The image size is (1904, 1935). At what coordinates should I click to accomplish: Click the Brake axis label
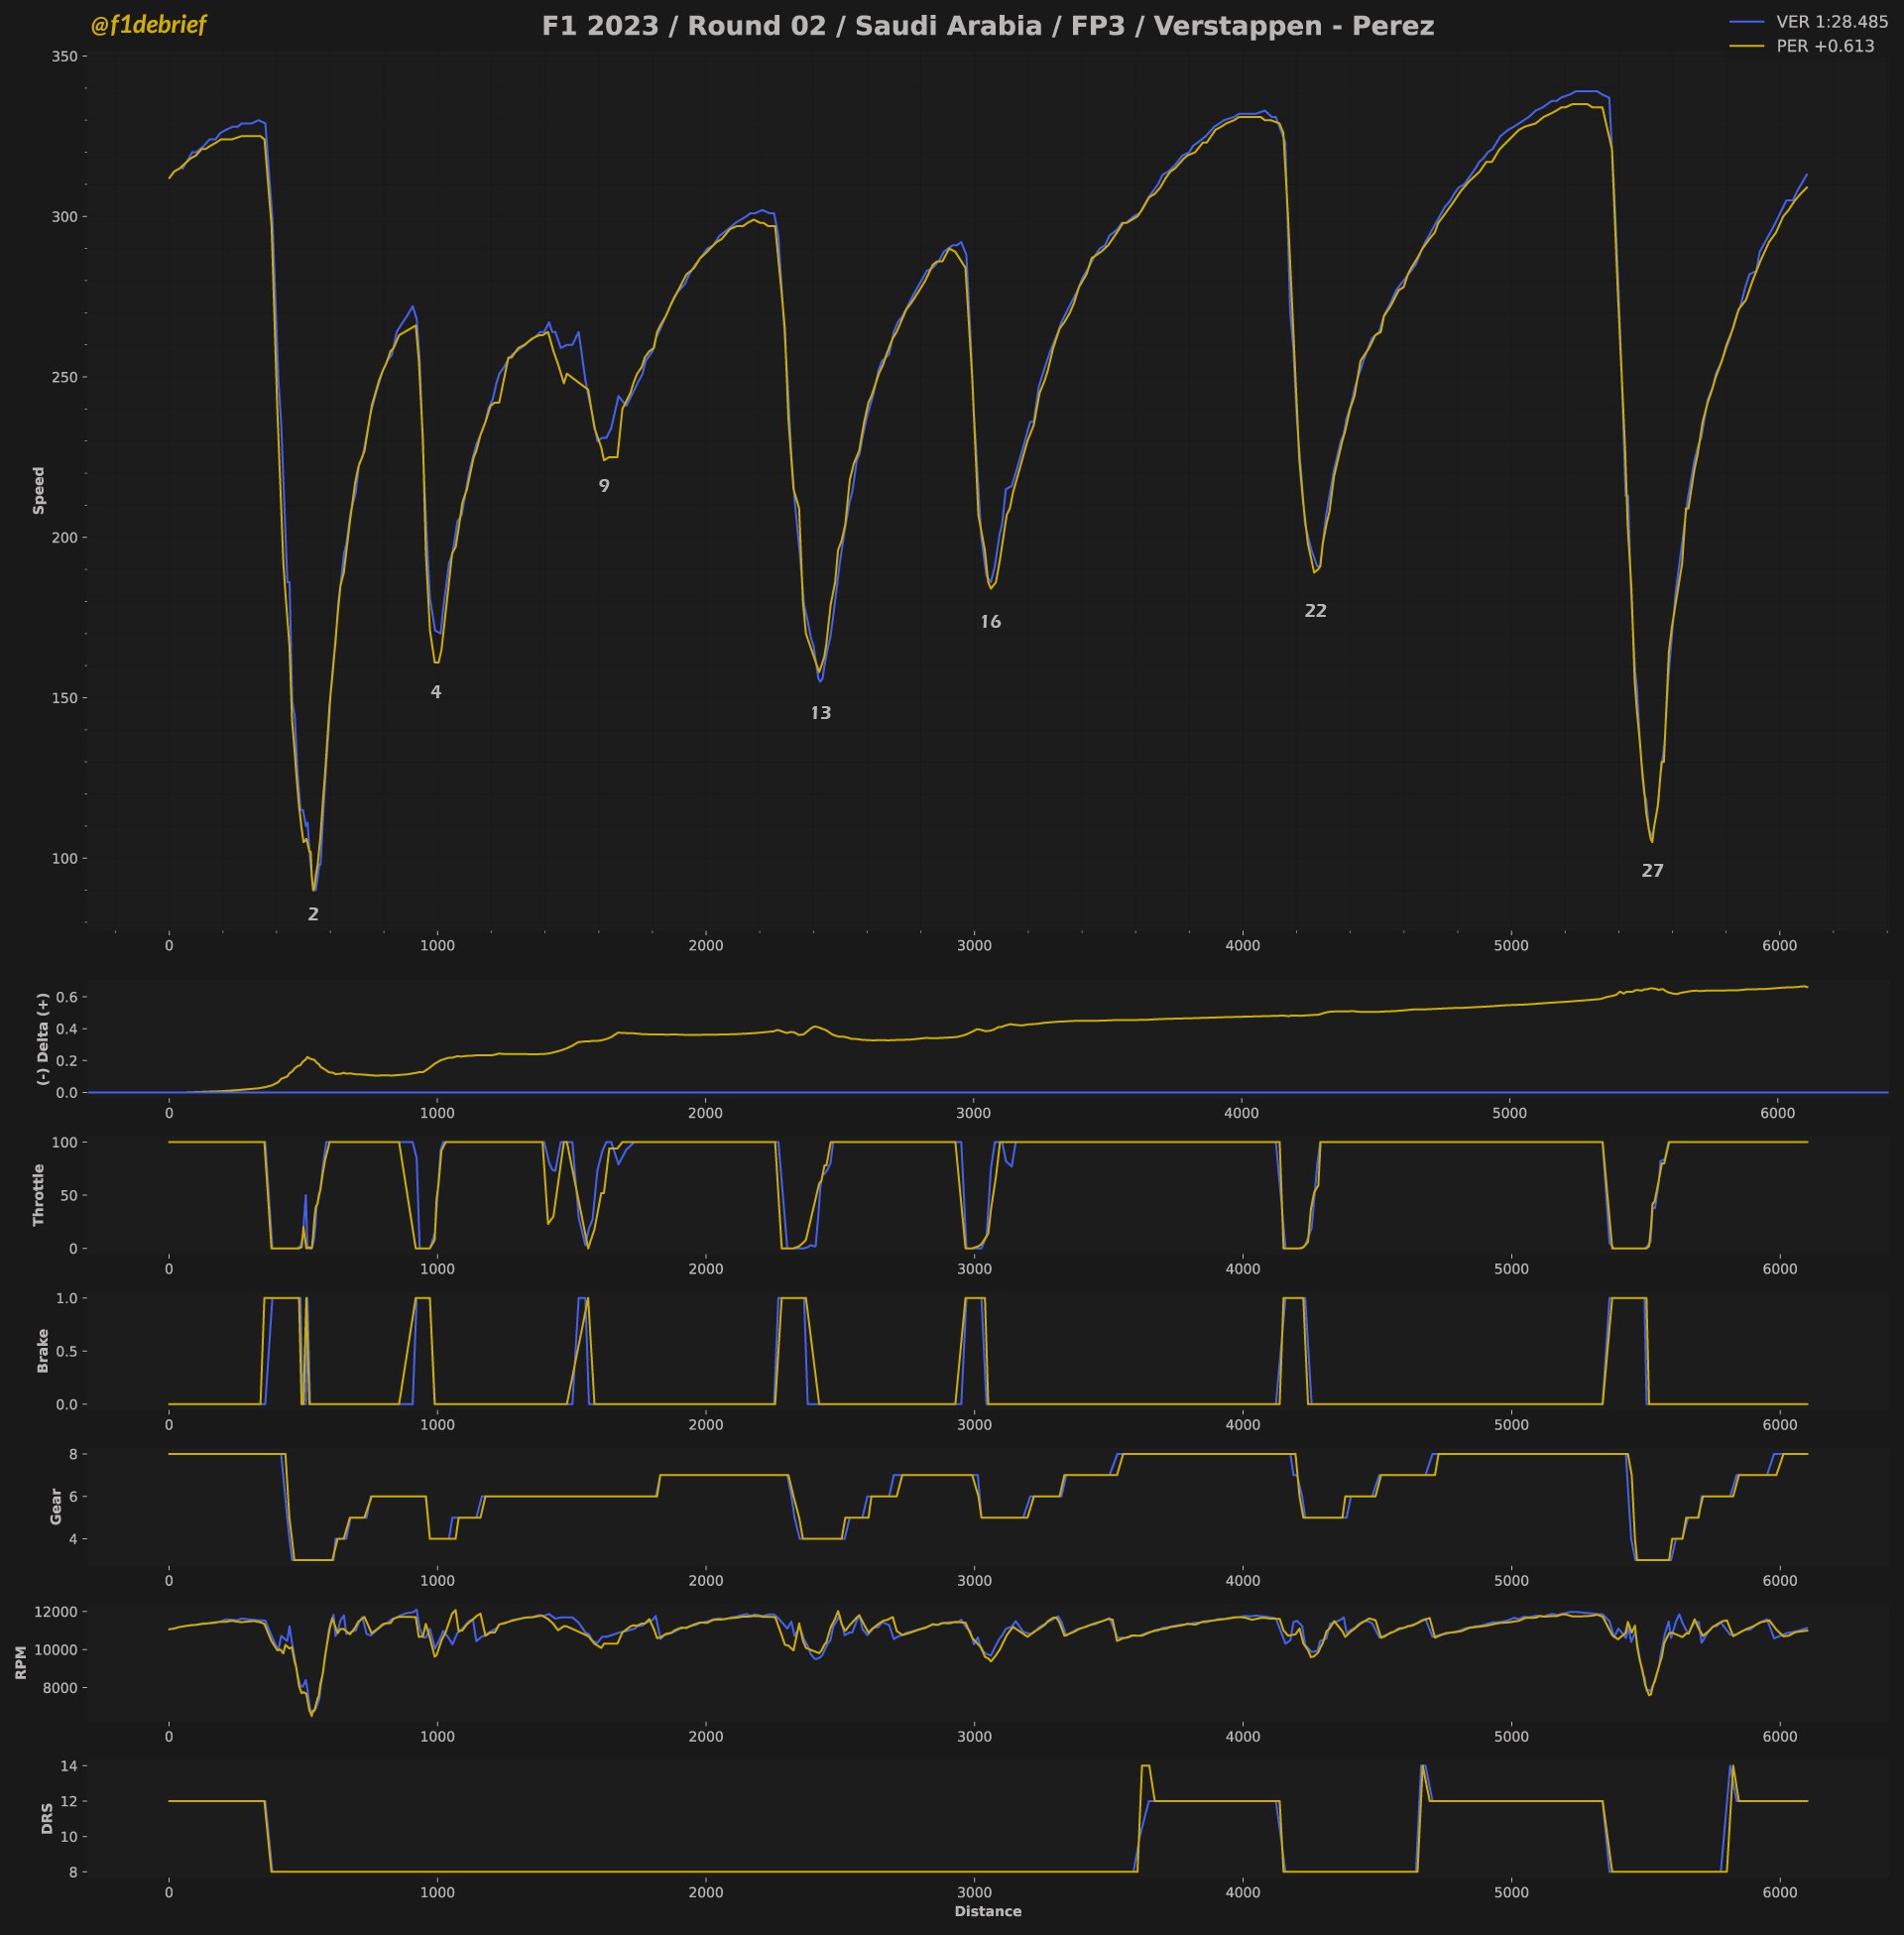click(x=42, y=1350)
